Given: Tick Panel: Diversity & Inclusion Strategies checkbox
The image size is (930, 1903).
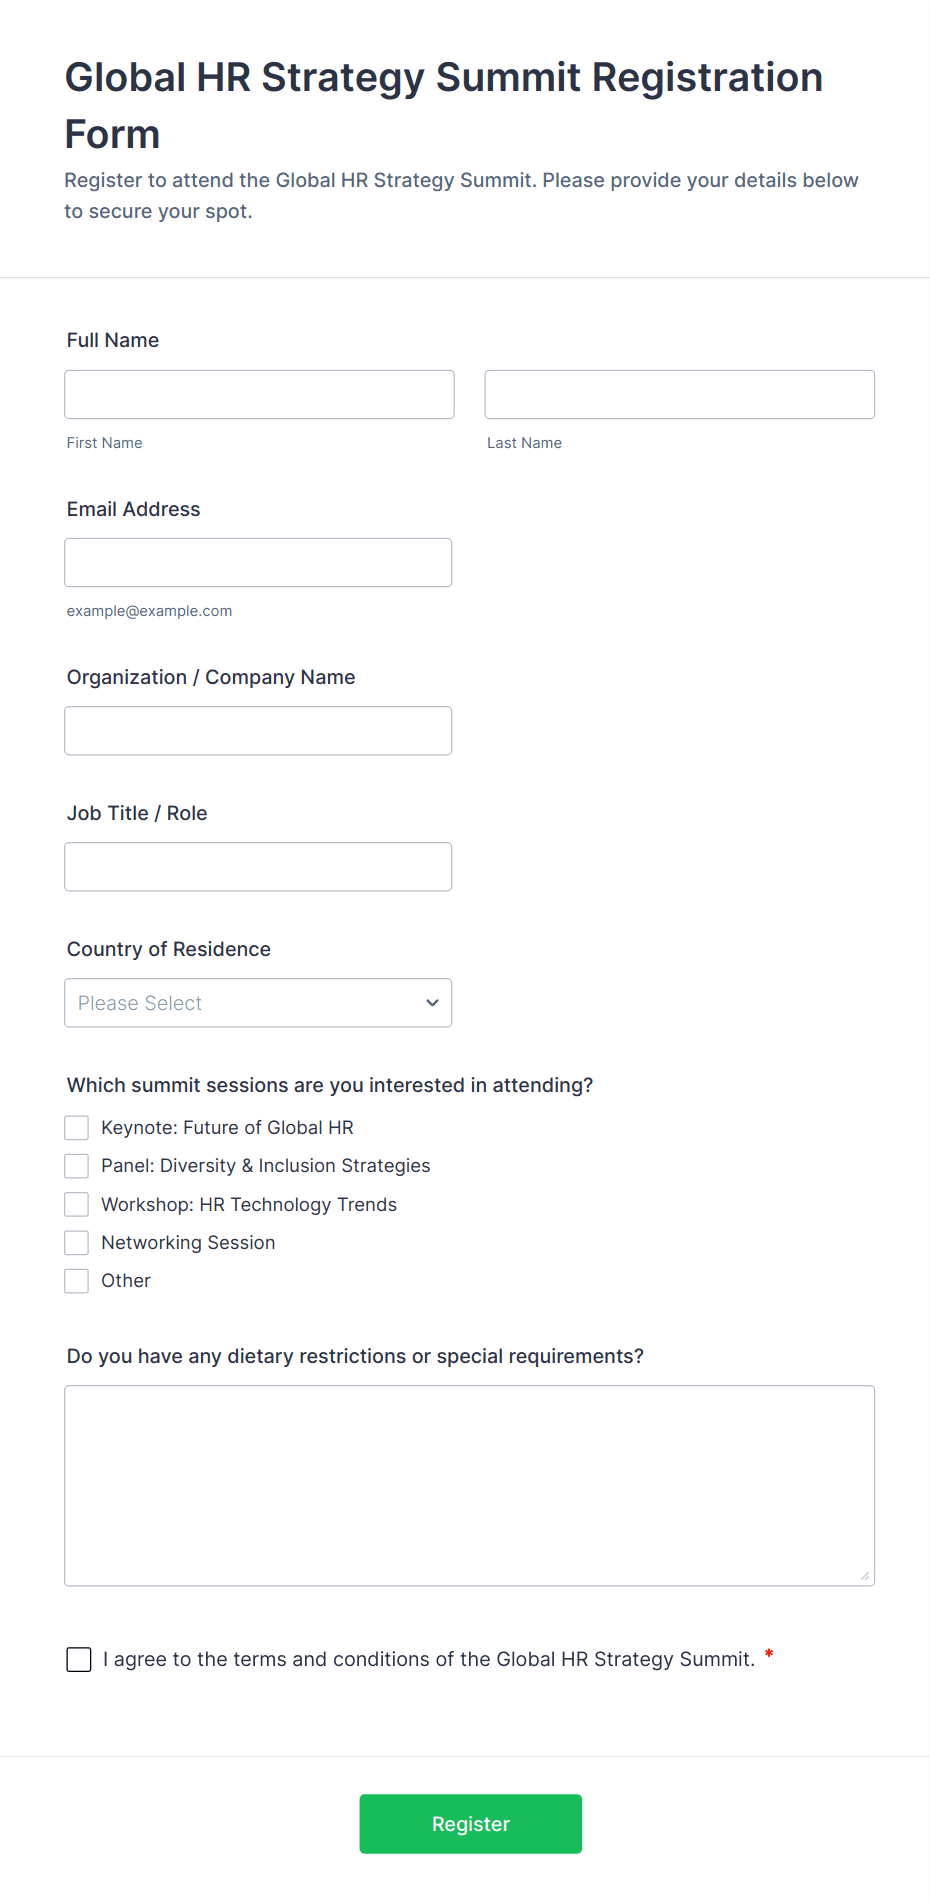Looking at the screenshot, I should pyautogui.click(x=77, y=1166).
